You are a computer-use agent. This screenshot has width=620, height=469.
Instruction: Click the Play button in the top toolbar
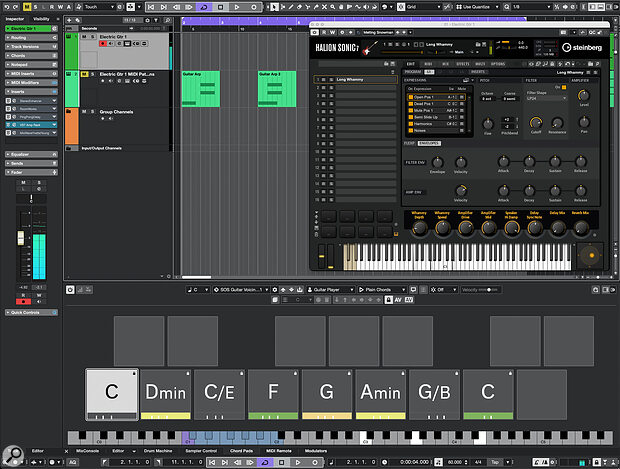(236, 7)
